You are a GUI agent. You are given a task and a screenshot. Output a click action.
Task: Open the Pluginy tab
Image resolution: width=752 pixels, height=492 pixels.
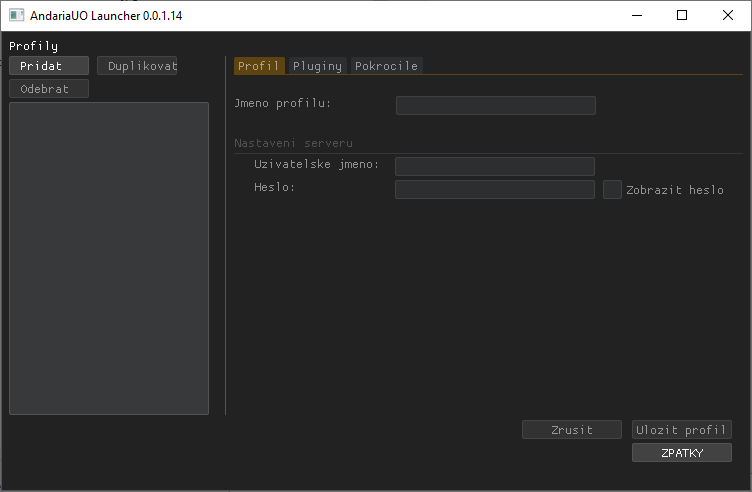317,66
